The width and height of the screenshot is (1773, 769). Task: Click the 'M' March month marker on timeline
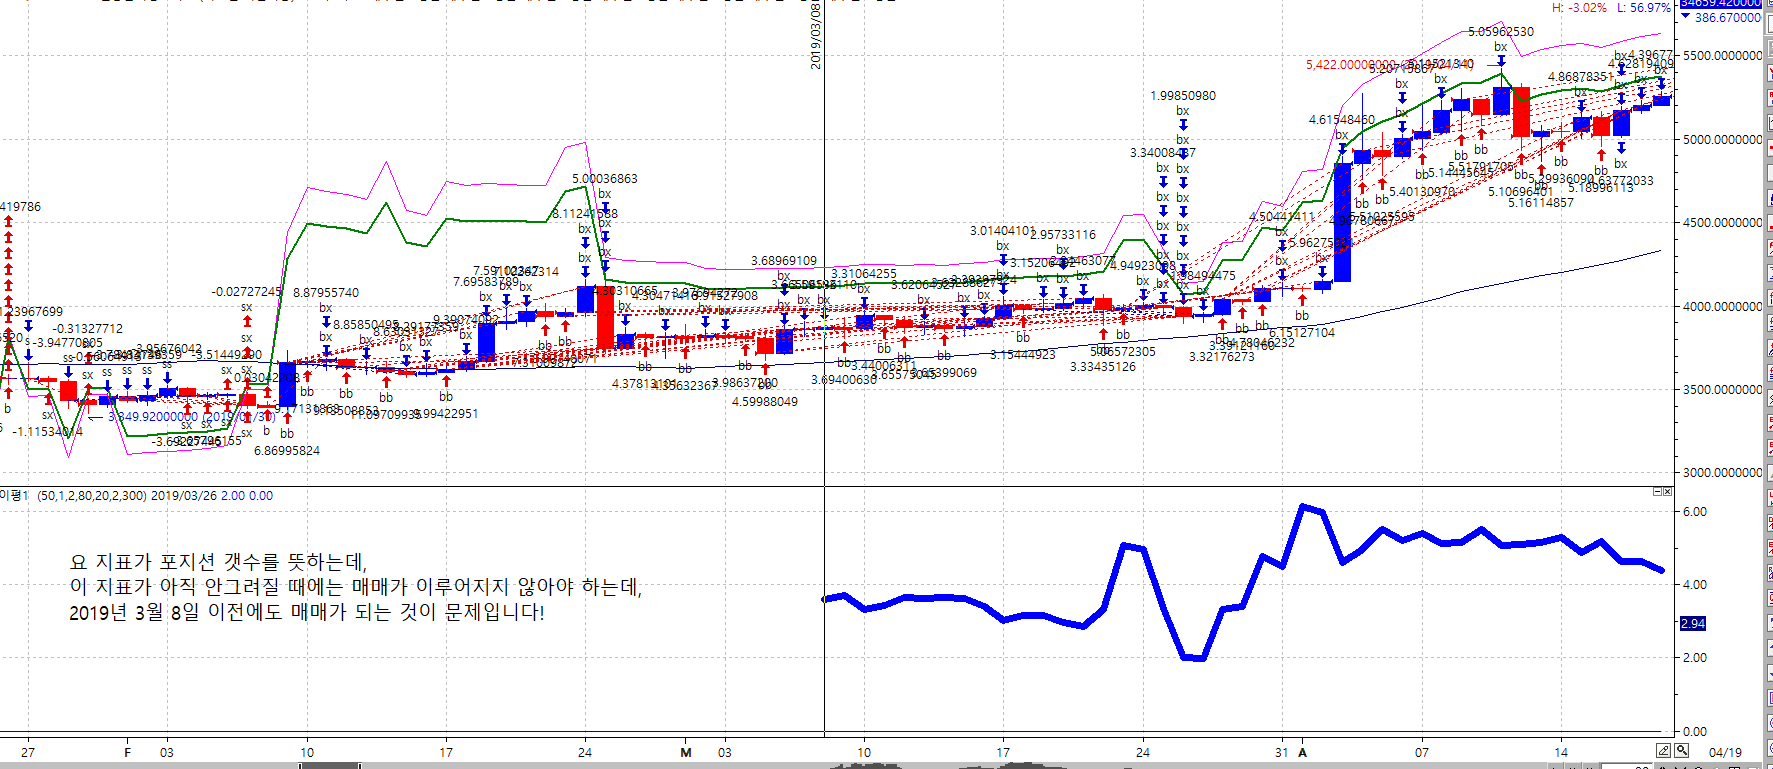[686, 752]
